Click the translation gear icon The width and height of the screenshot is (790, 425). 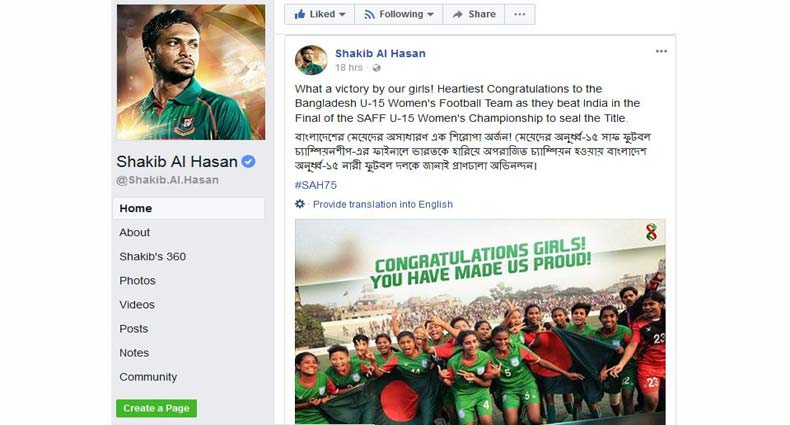pos(300,204)
